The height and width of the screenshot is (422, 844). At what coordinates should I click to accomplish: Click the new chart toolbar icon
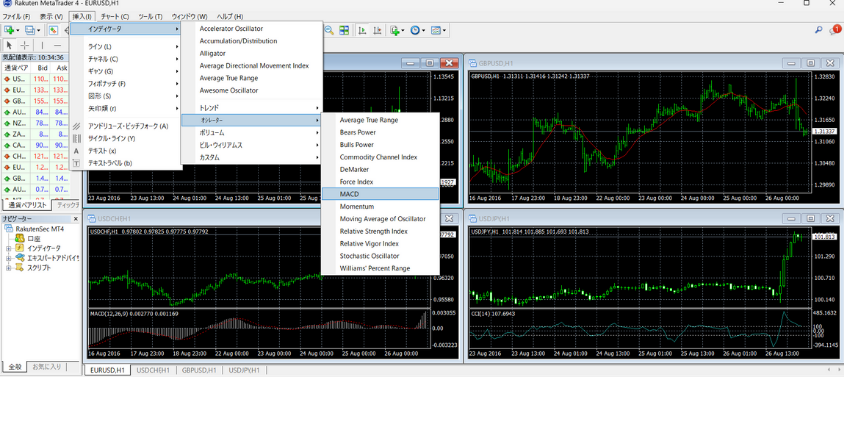coord(9,31)
